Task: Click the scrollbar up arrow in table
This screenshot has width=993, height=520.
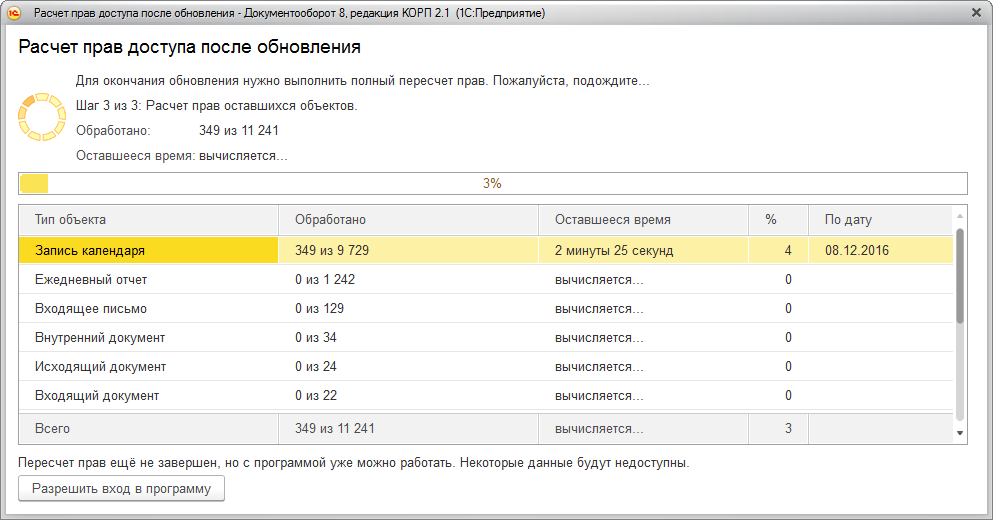Action: 960,216
